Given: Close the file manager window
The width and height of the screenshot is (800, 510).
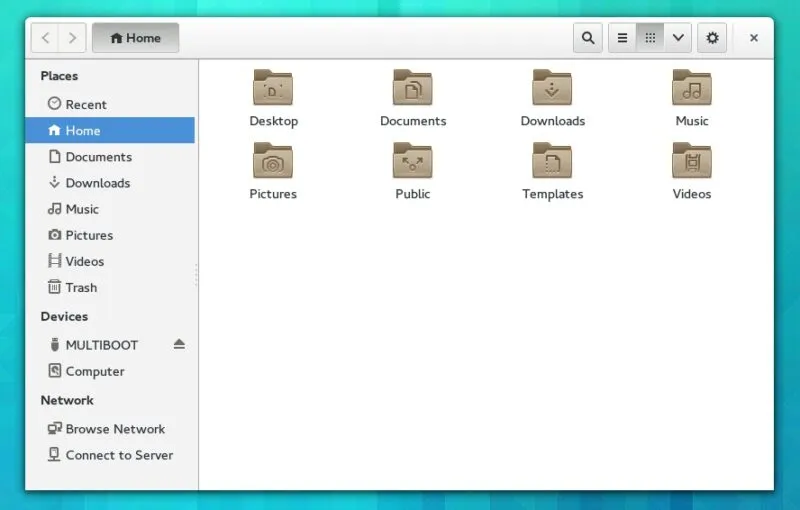Looking at the screenshot, I should [754, 38].
